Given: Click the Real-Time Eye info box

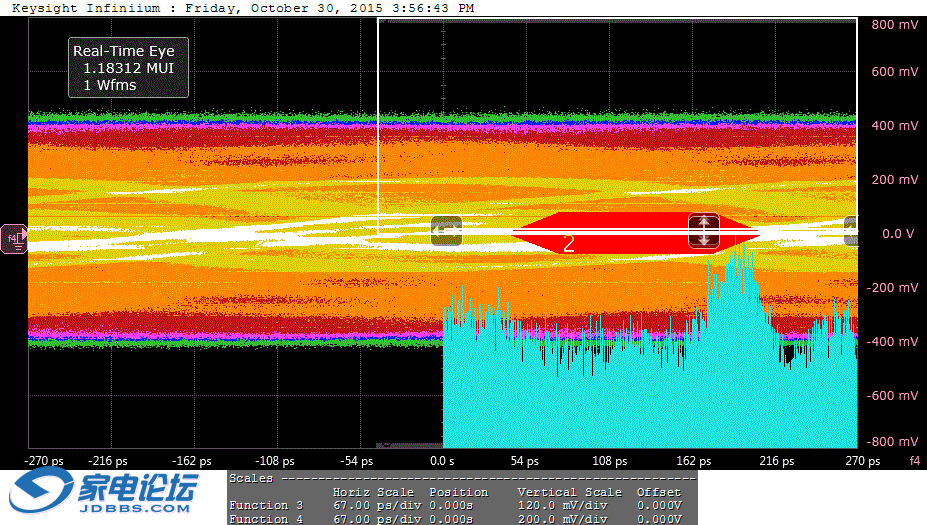Looking at the screenshot, I should tap(128, 67).
